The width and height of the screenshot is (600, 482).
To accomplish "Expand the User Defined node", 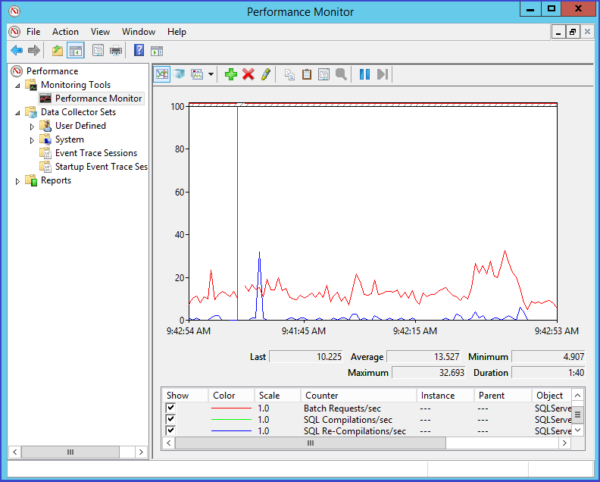I will (32, 126).
